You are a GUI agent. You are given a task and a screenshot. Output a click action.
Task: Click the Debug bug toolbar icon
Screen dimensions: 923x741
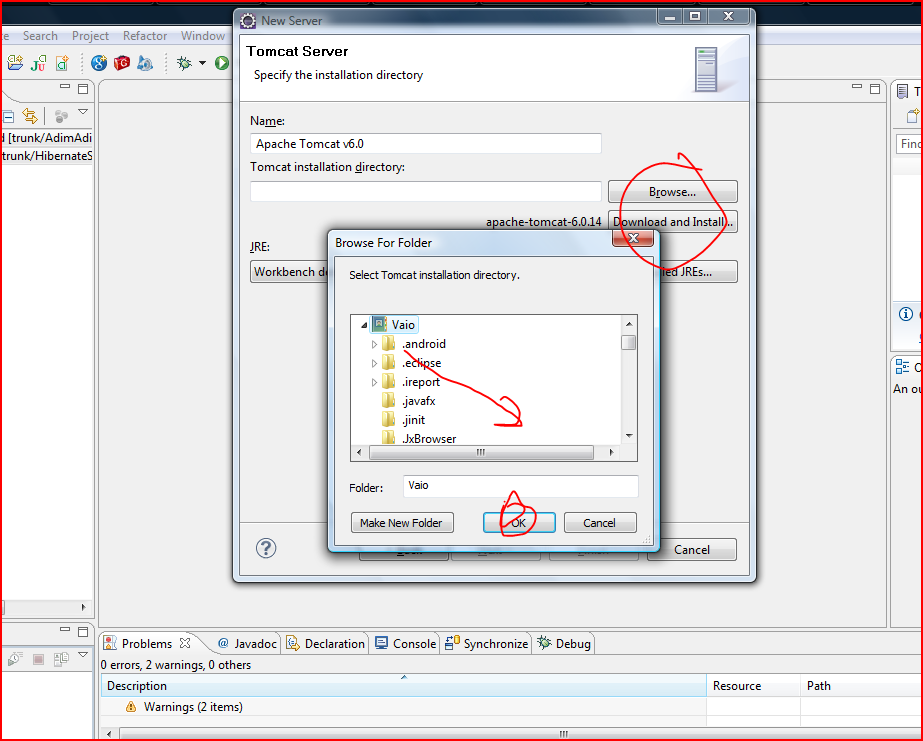pos(184,62)
